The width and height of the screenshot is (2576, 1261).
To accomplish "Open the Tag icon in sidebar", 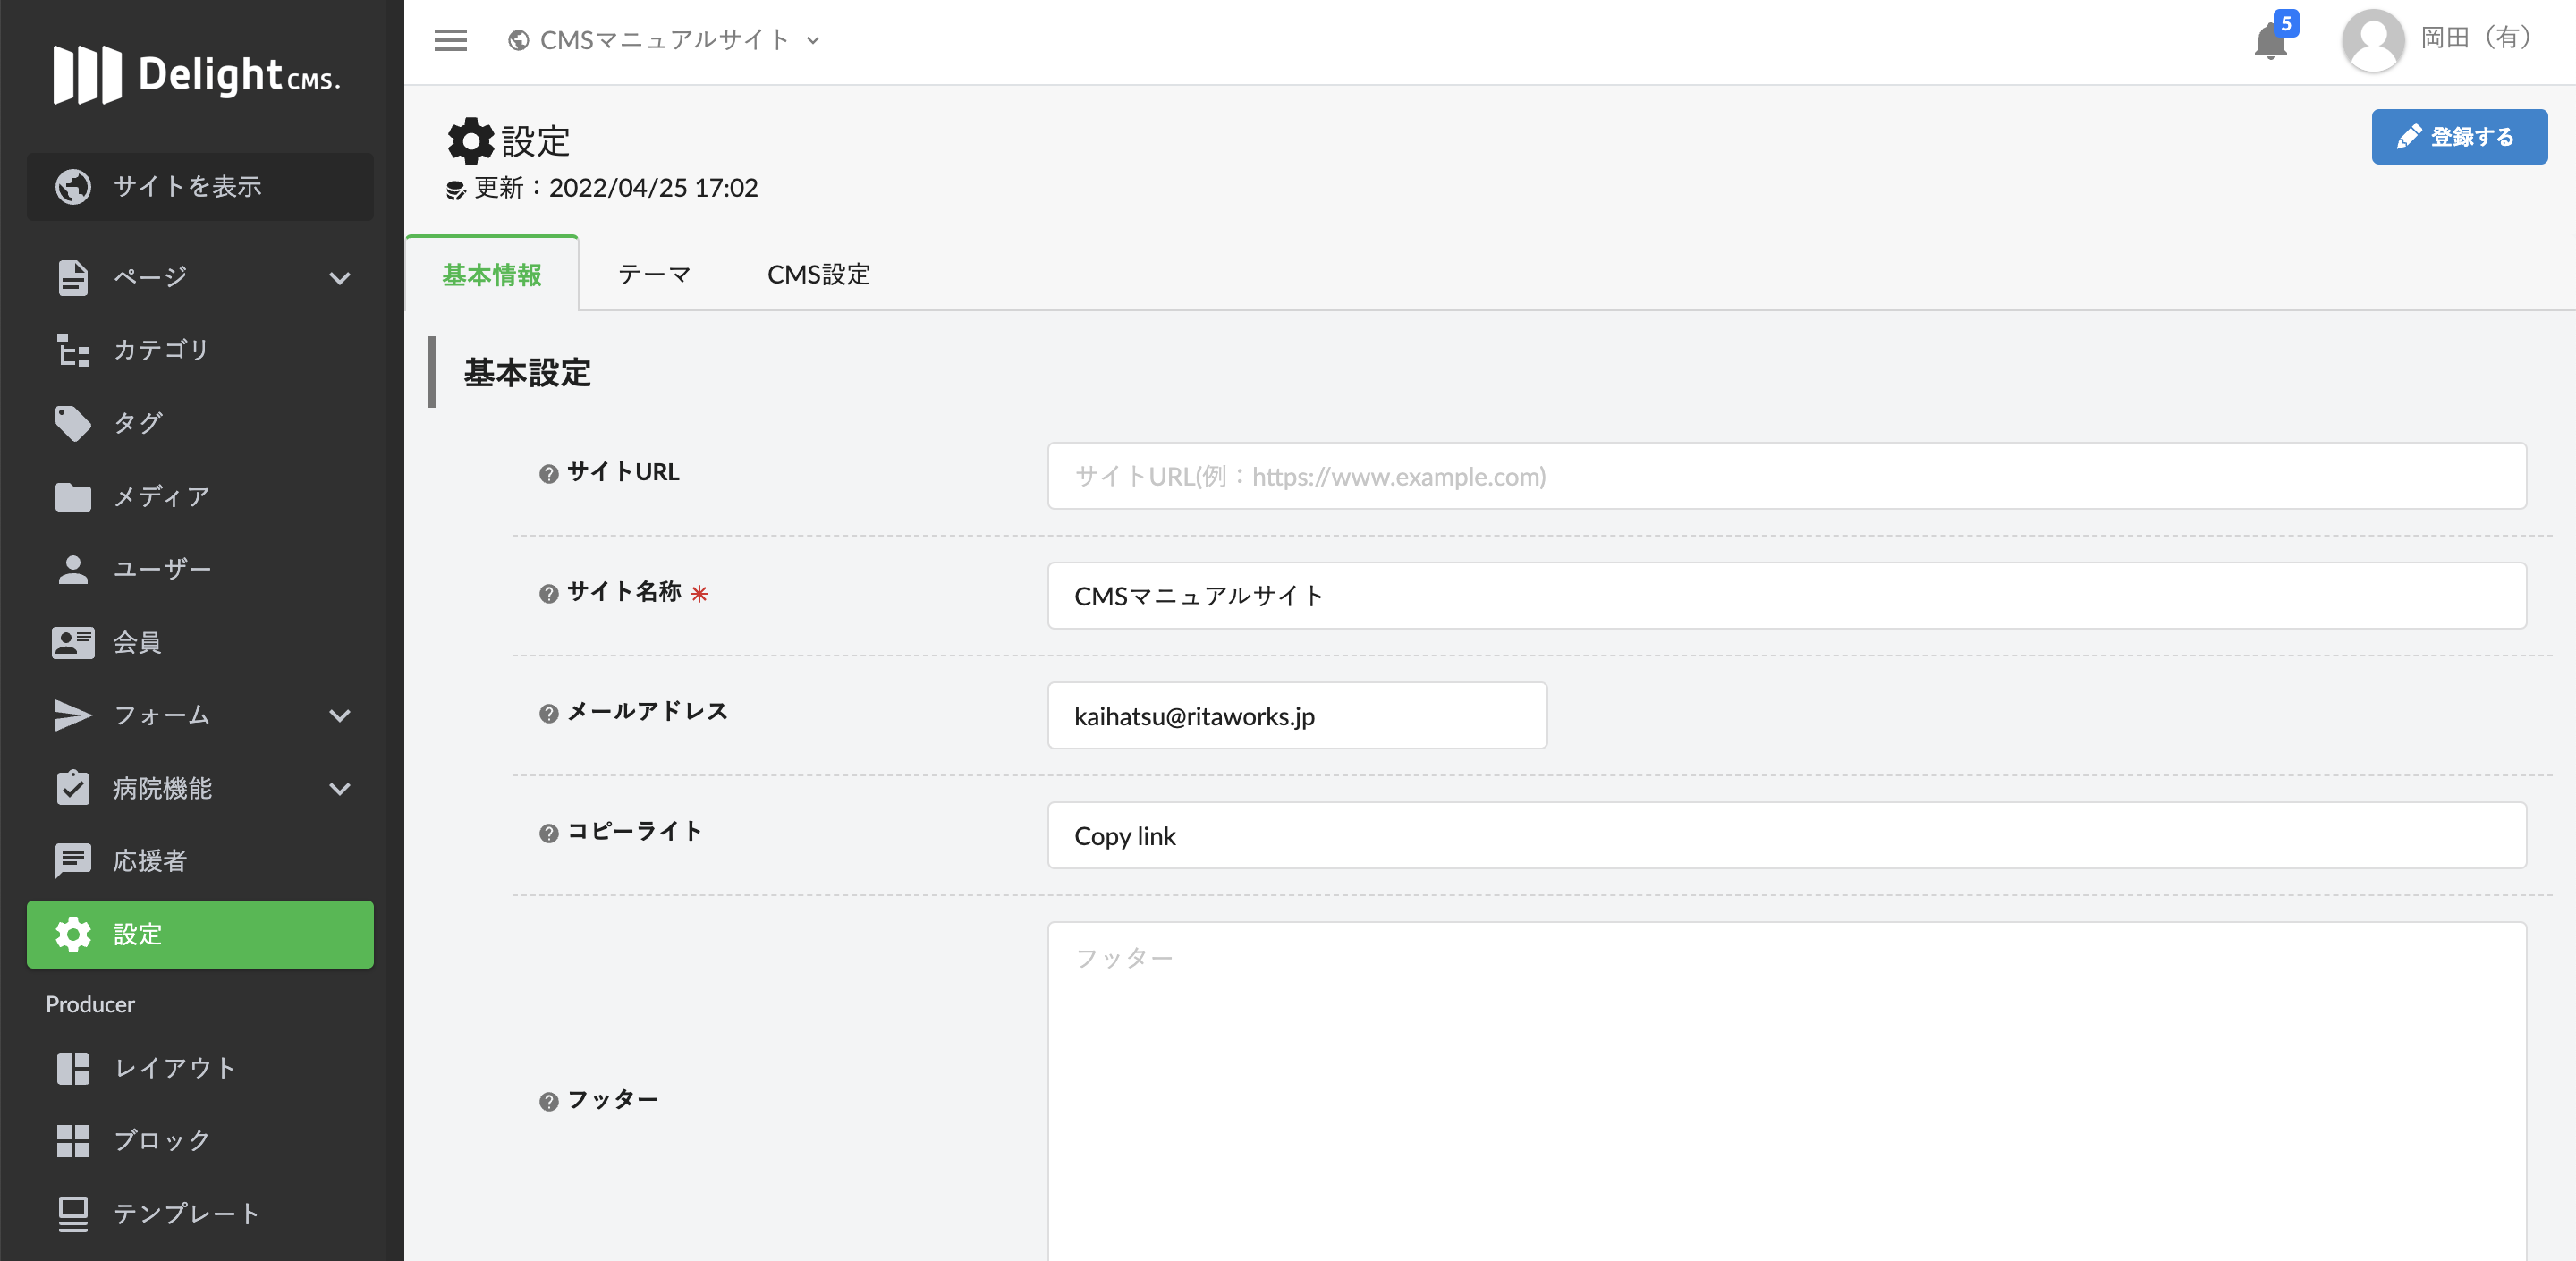I will (x=73, y=423).
